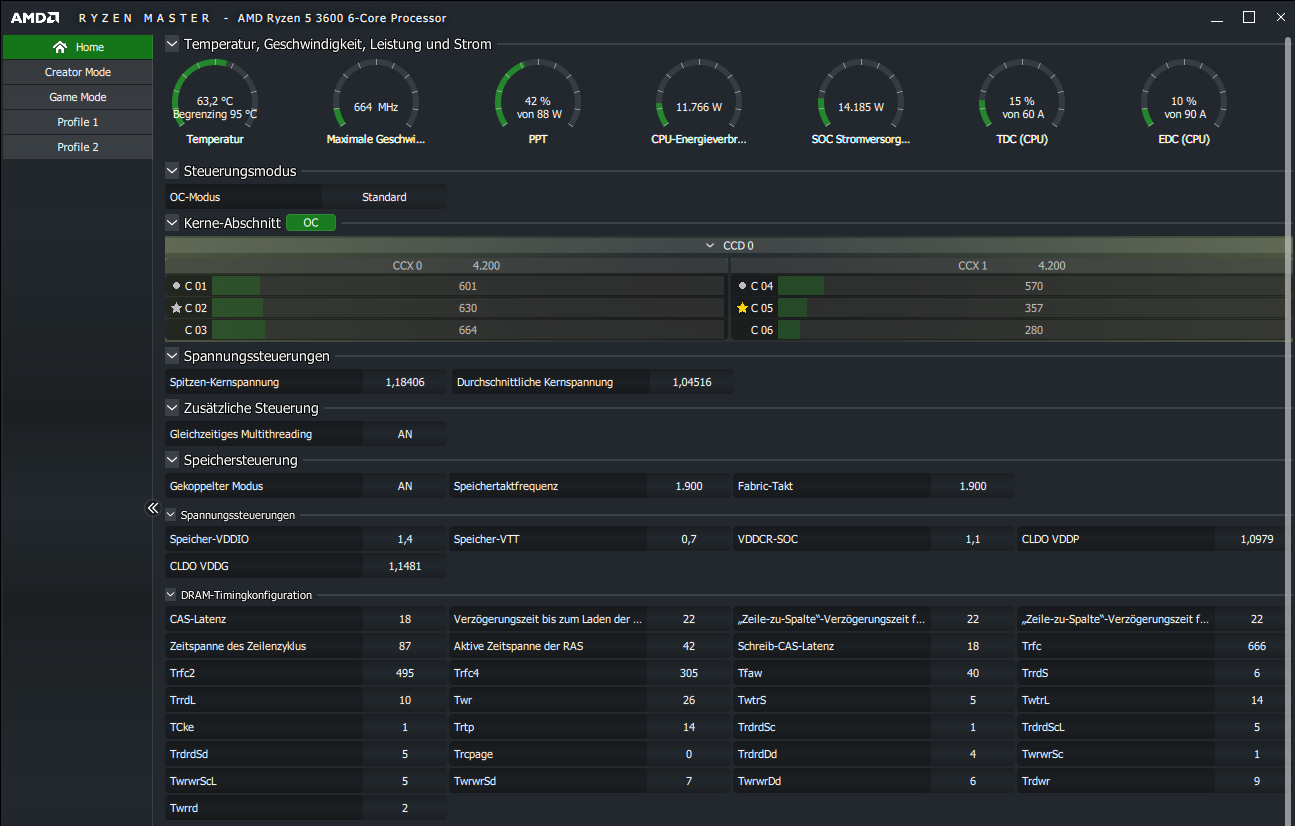Click the Spitzen-Kernspannung value 1,18406
This screenshot has height=826, width=1295.
pyautogui.click(x=405, y=382)
